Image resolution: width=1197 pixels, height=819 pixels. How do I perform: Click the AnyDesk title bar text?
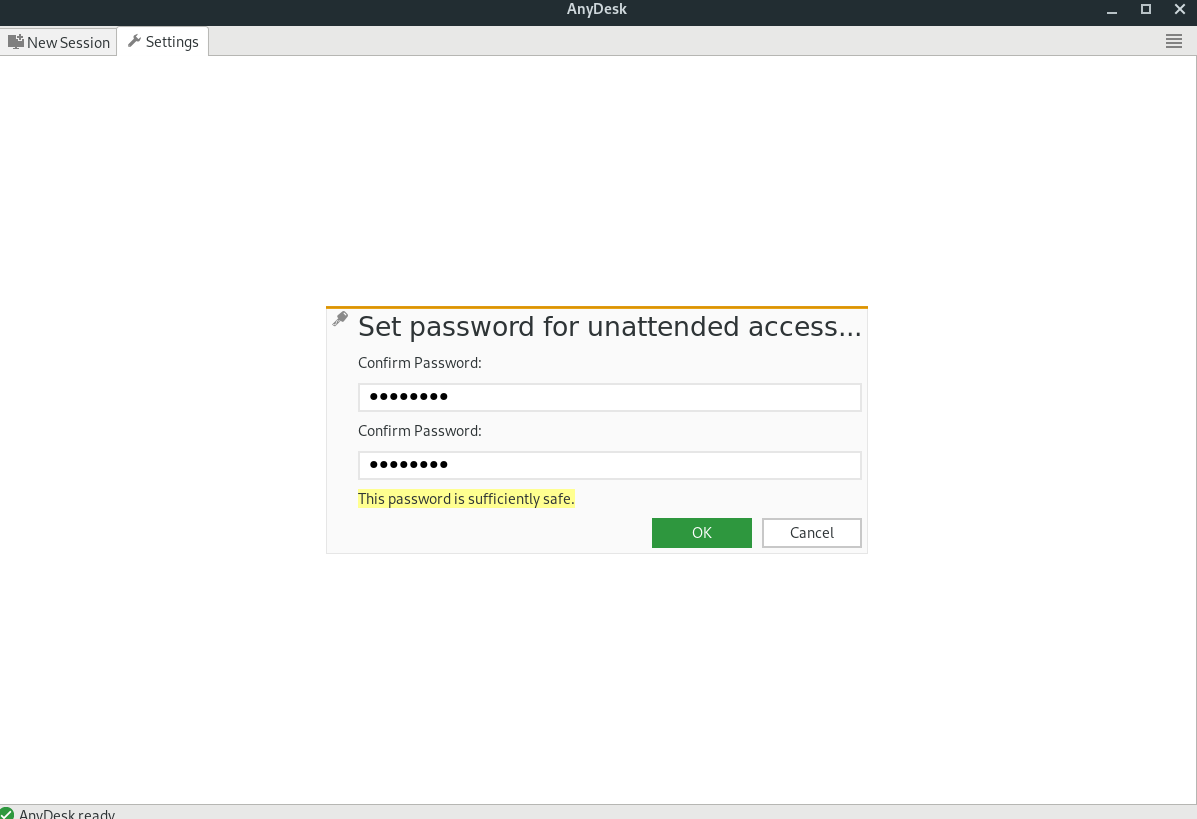tap(597, 9)
